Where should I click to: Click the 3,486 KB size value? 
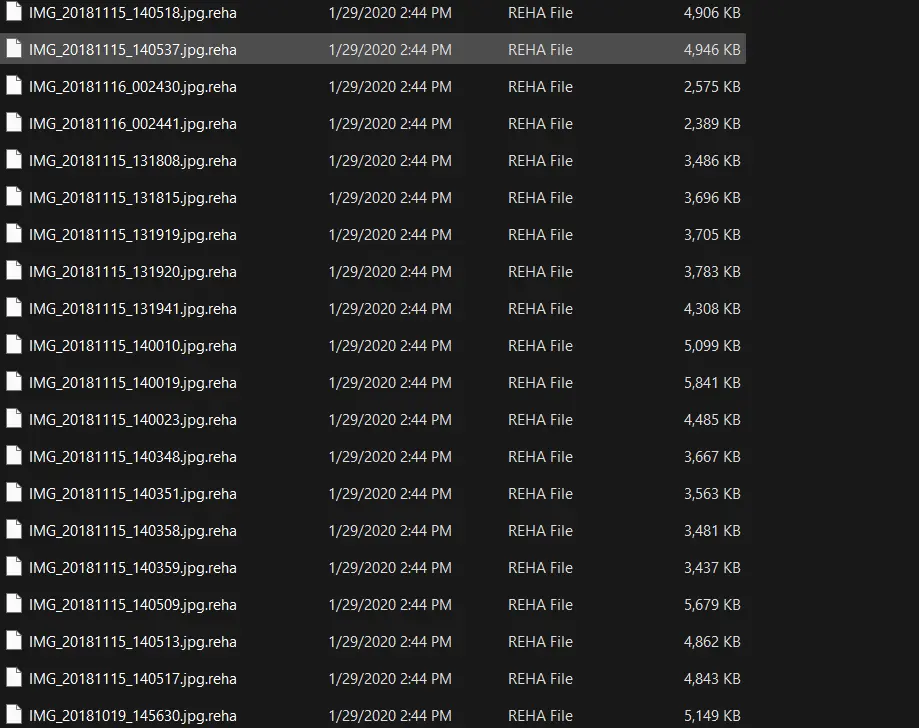[712, 161]
